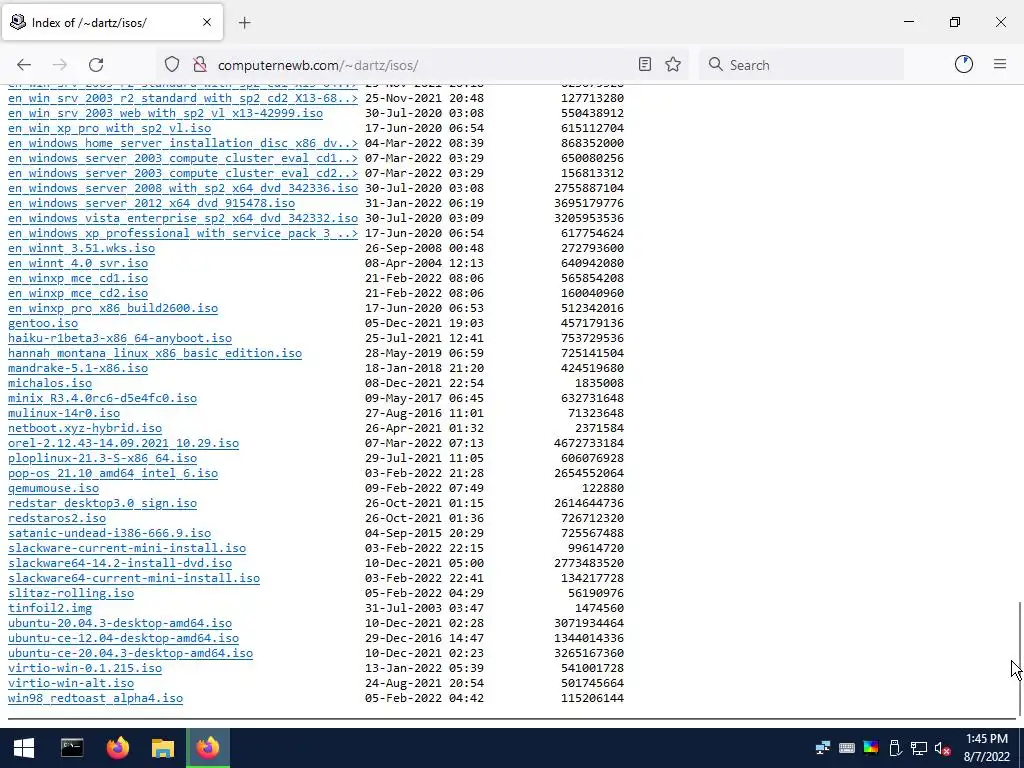Toggle reader view in address bar
Viewport: 1024px width, 768px height.
[x=645, y=65]
